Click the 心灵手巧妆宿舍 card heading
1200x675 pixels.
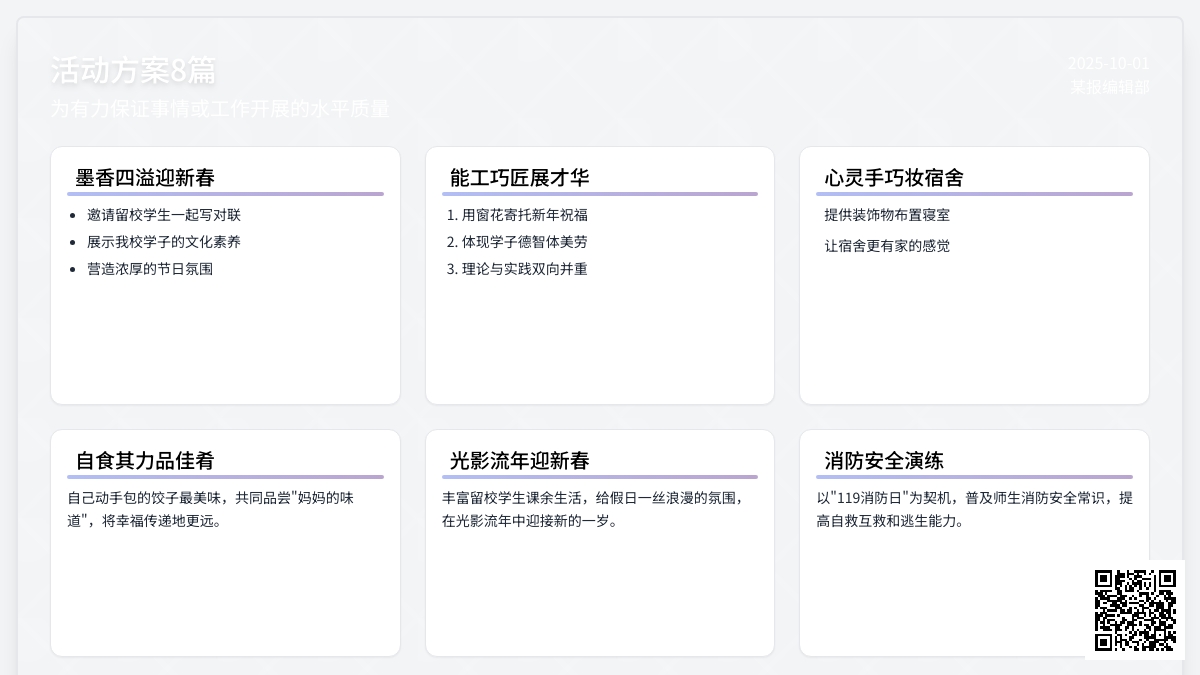894,178
